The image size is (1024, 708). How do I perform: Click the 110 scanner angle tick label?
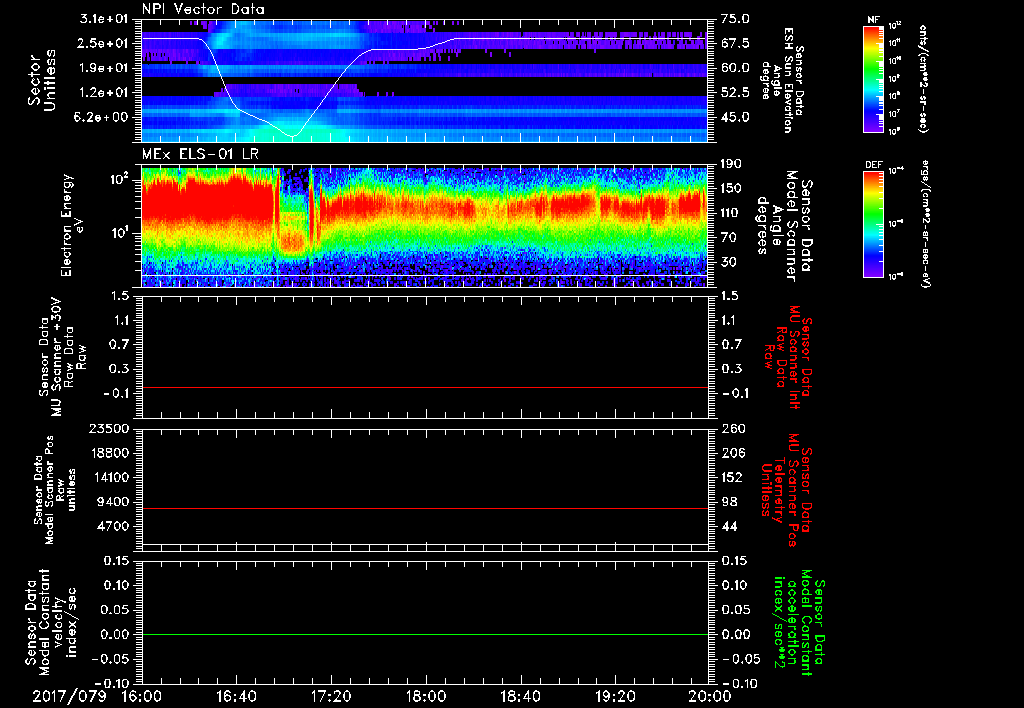click(731, 213)
